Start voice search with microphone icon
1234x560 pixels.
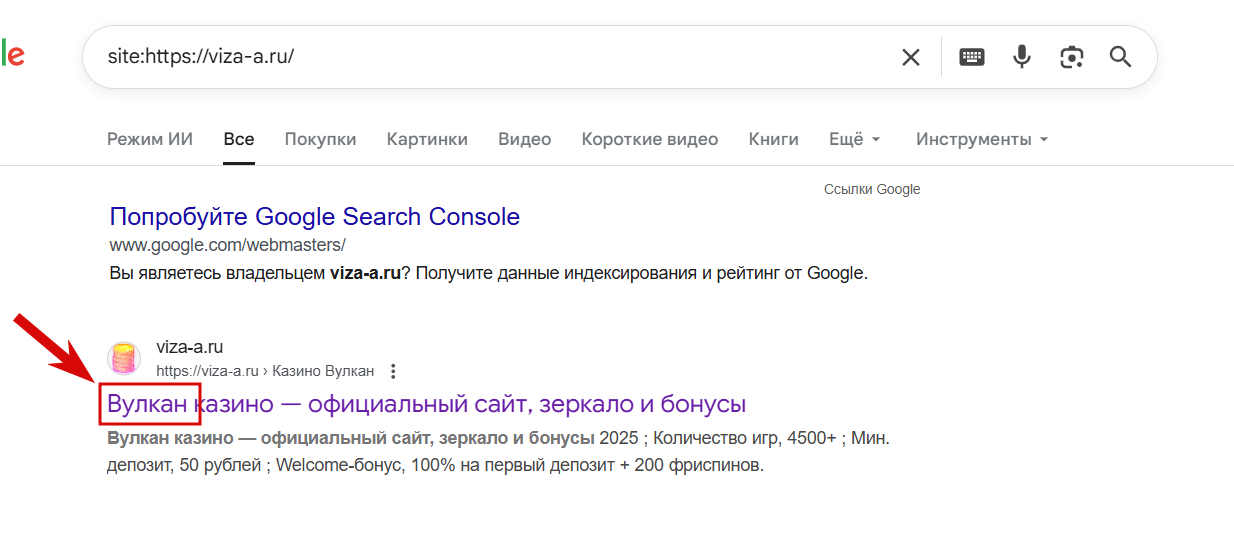[x=1021, y=57]
